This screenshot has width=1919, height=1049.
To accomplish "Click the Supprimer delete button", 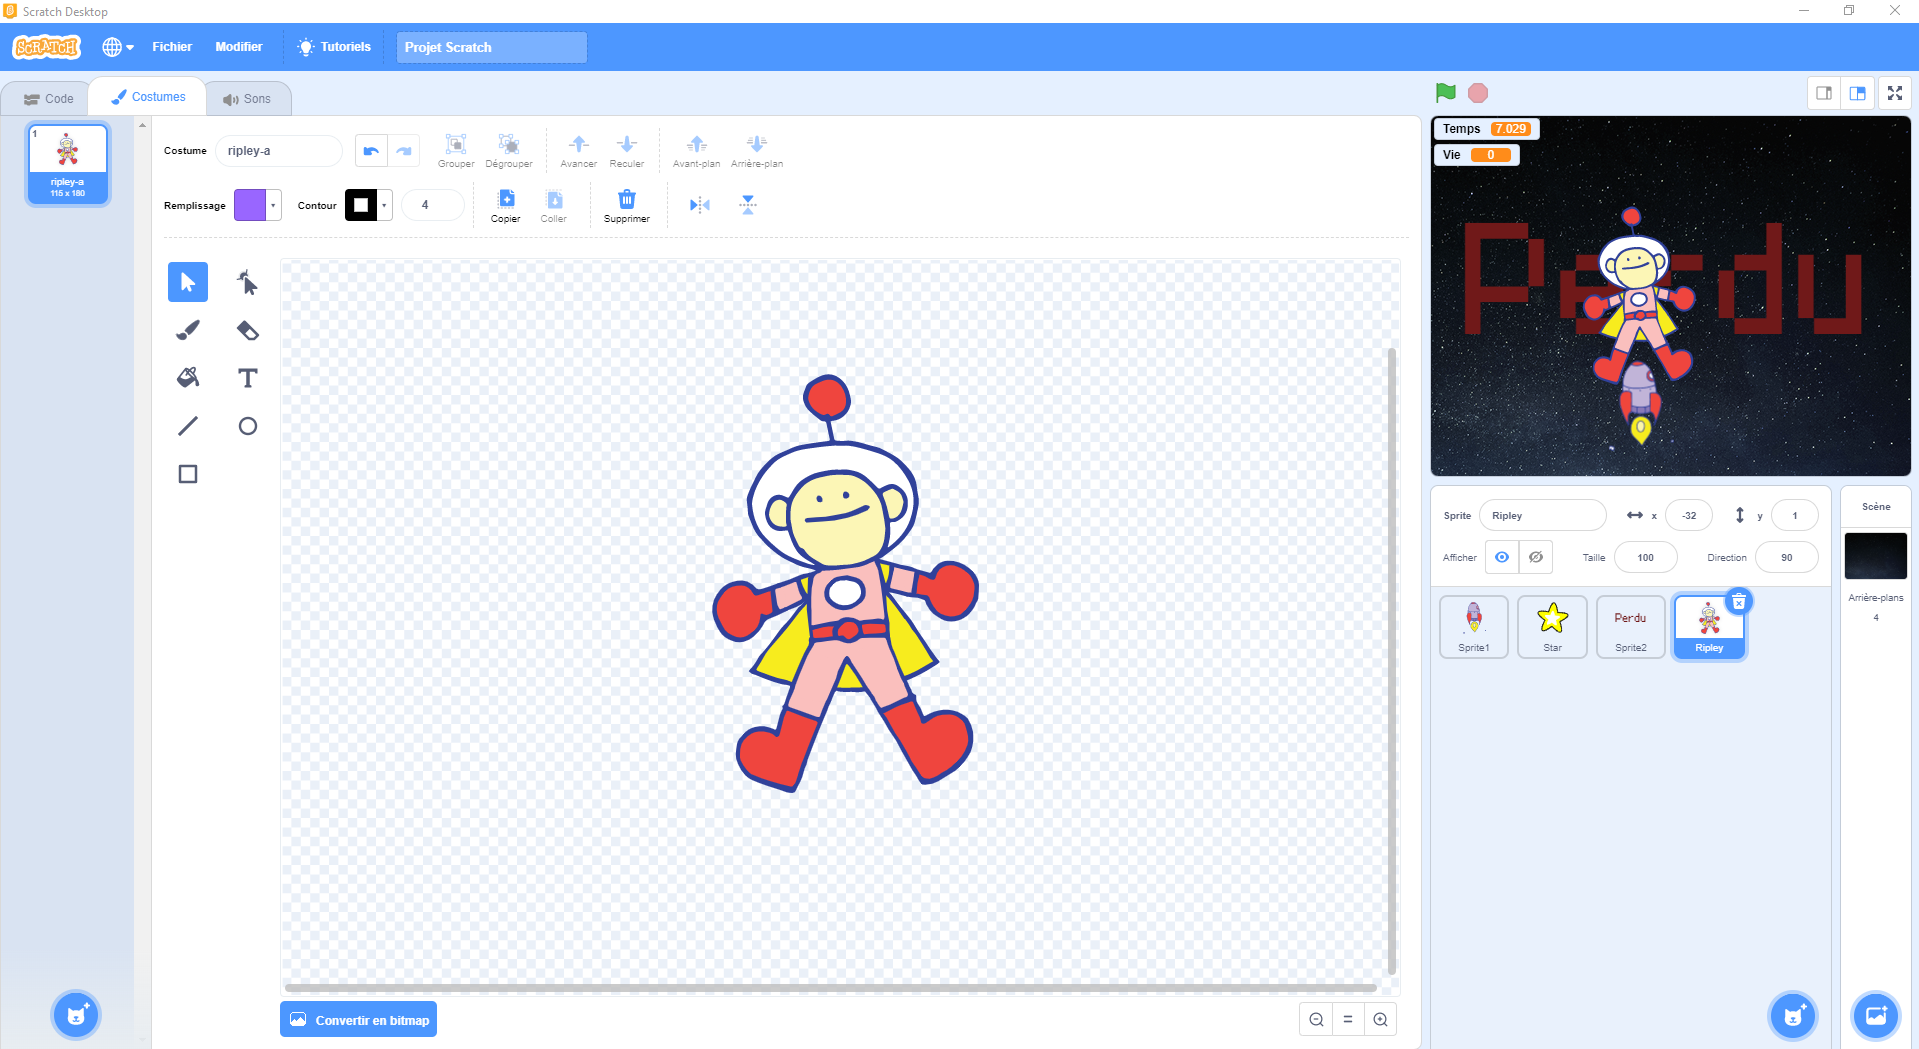I will coord(627,205).
